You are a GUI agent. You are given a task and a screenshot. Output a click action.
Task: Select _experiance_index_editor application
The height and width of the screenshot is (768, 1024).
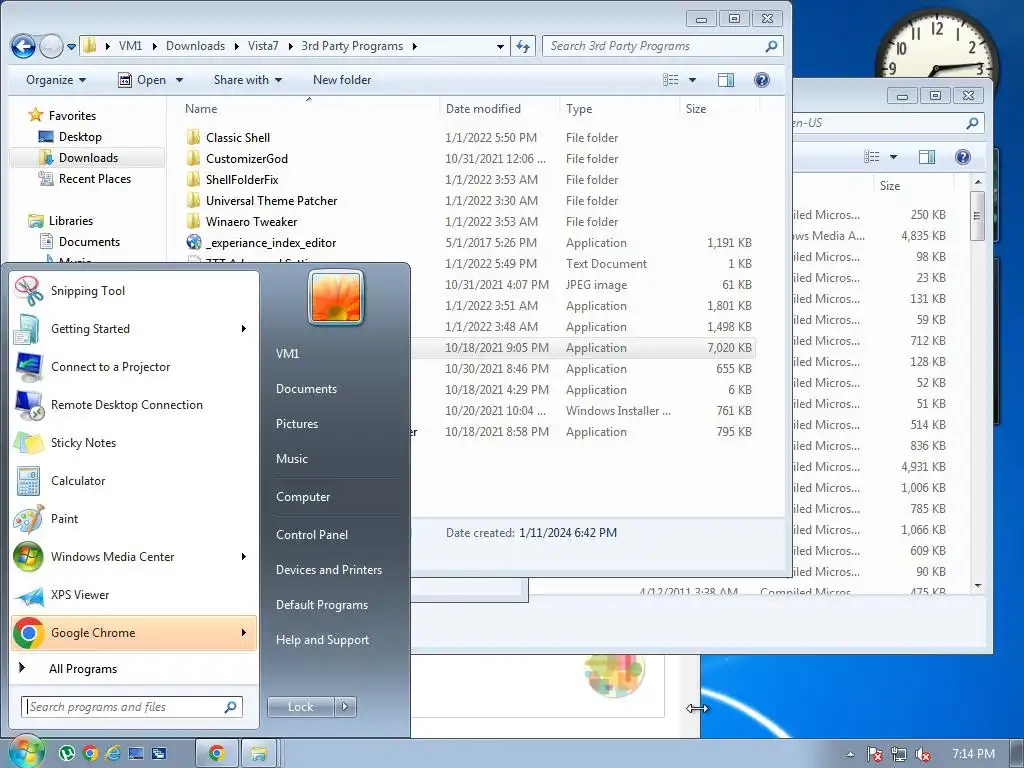coord(271,243)
